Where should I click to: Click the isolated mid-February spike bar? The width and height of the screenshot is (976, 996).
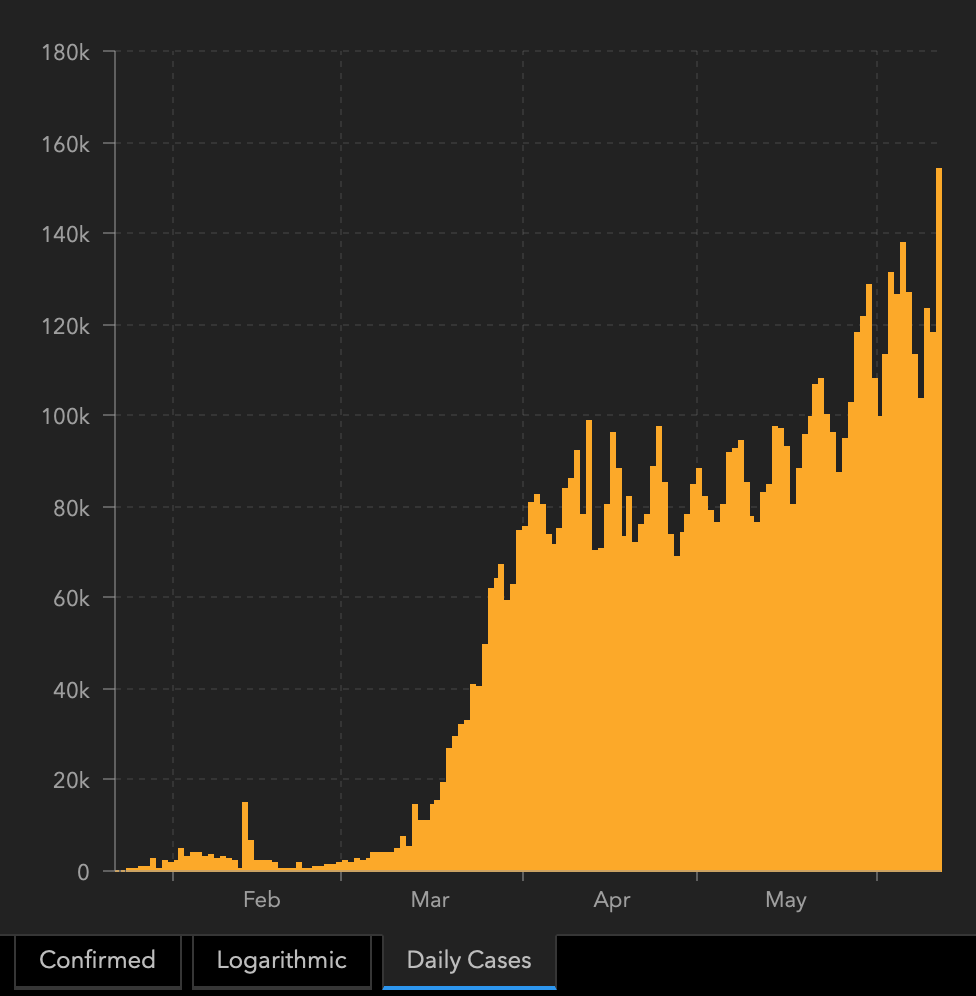(245, 837)
